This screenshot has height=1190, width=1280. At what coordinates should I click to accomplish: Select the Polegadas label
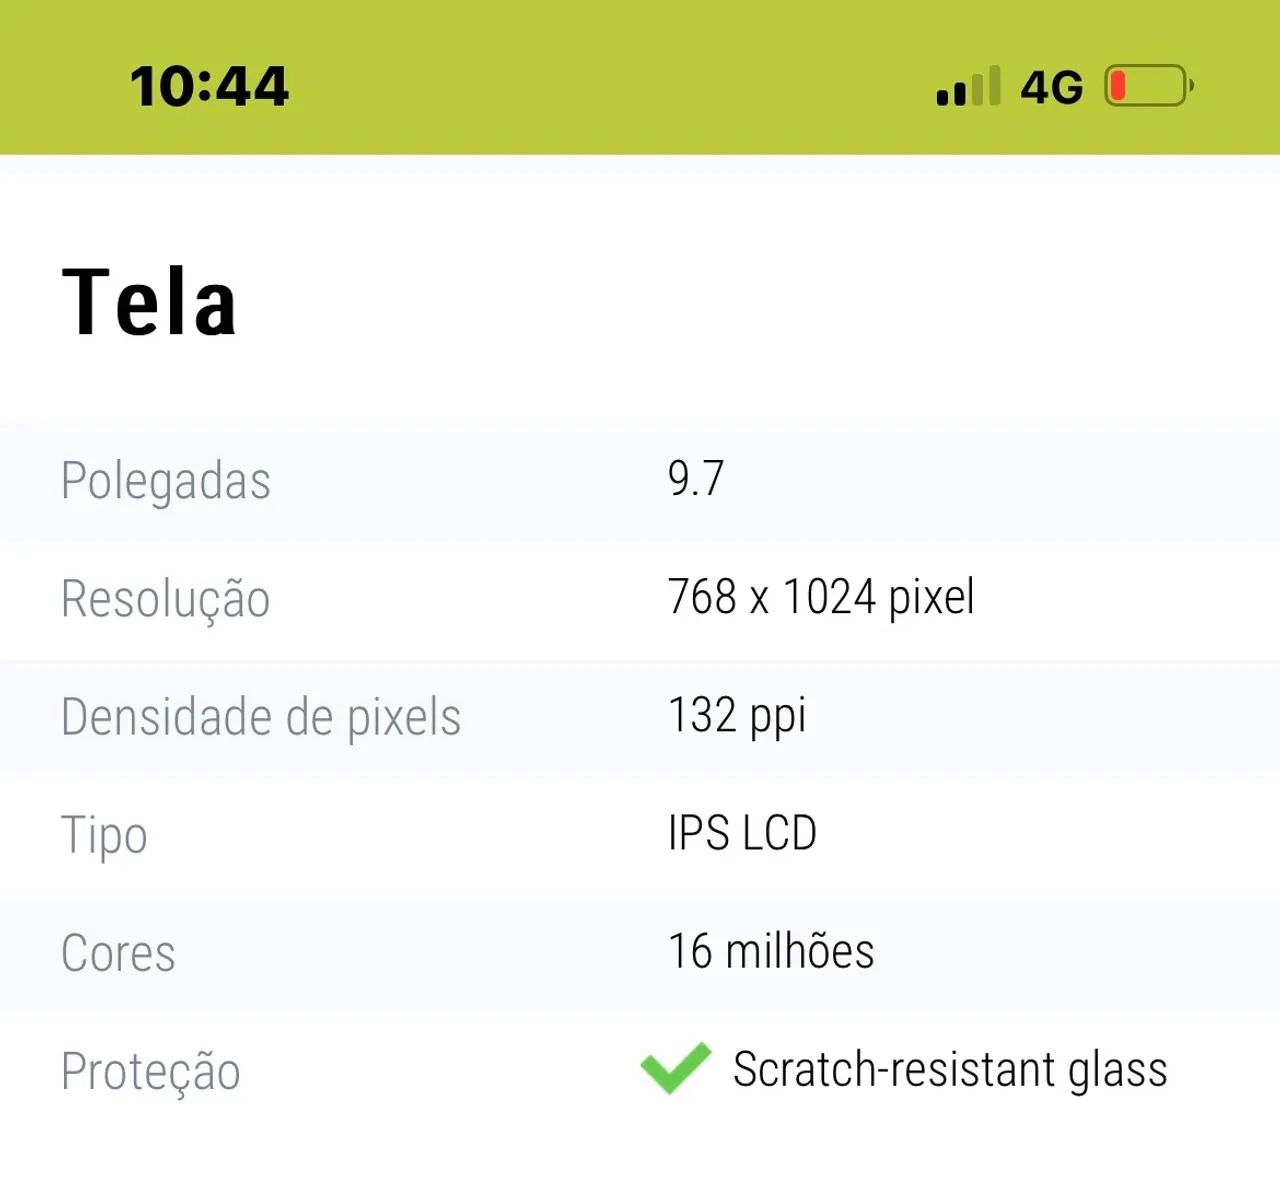click(166, 481)
